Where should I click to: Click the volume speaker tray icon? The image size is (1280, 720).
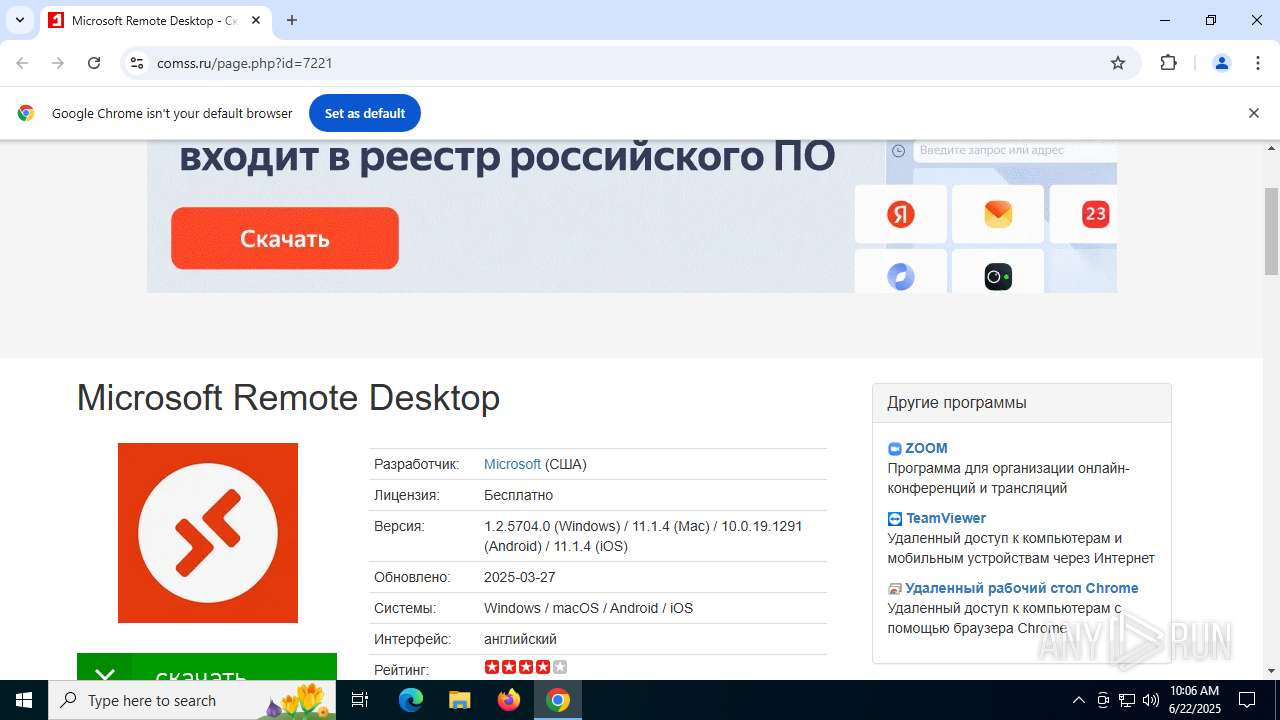point(1150,700)
